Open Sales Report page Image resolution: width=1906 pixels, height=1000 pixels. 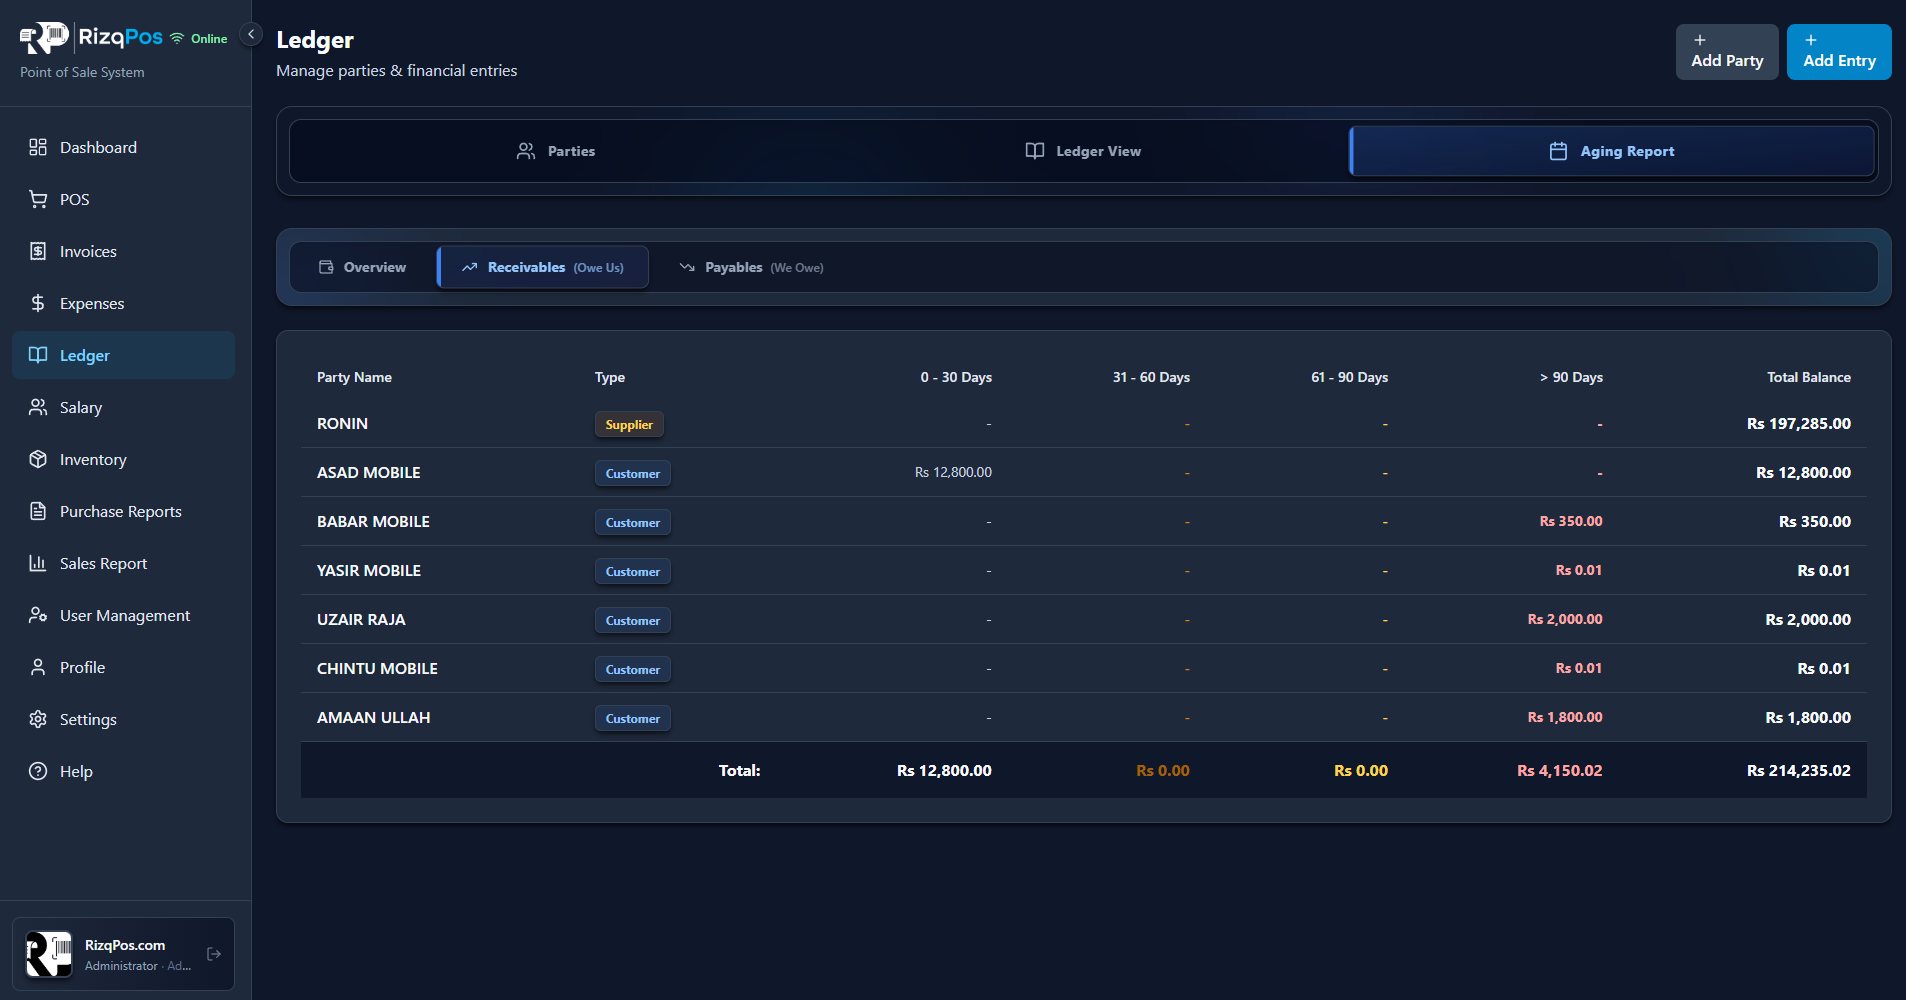click(123, 563)
